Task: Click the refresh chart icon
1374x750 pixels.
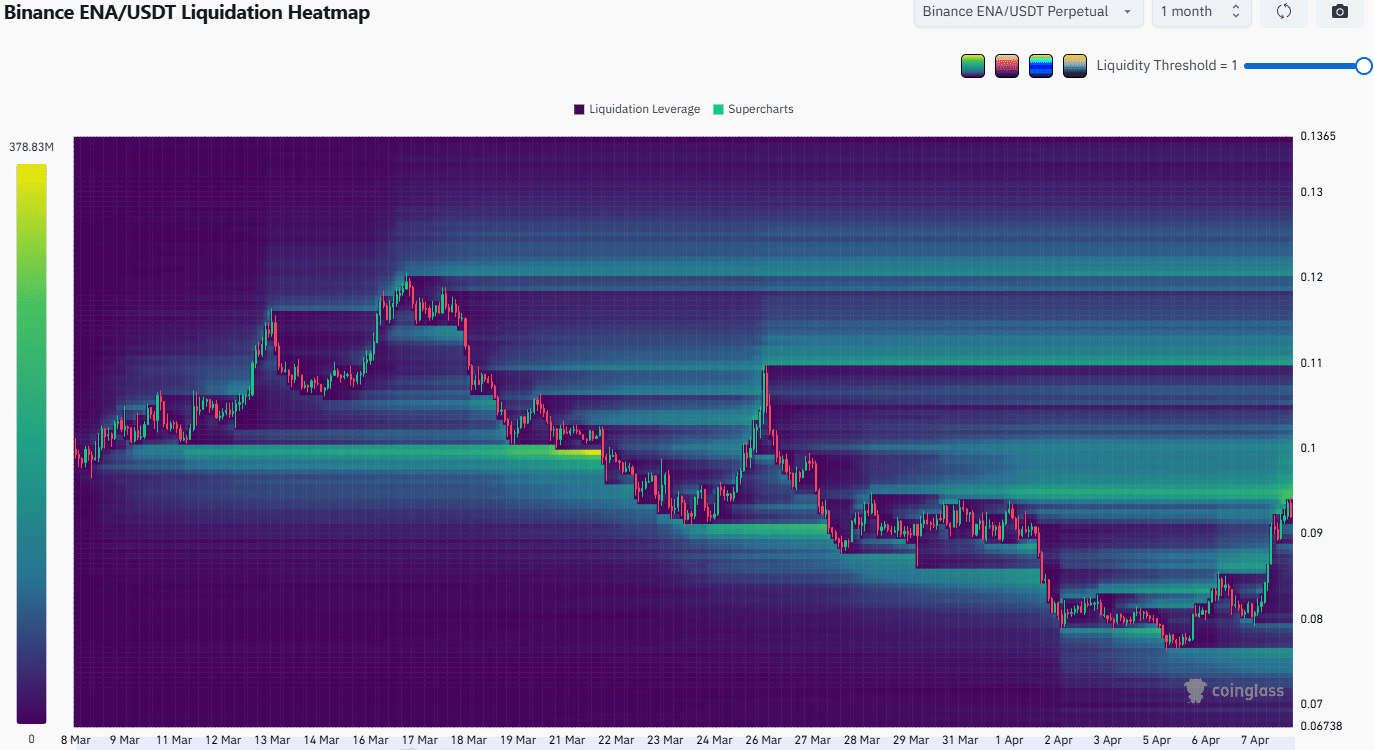Action: click(x=1284, y=12)
